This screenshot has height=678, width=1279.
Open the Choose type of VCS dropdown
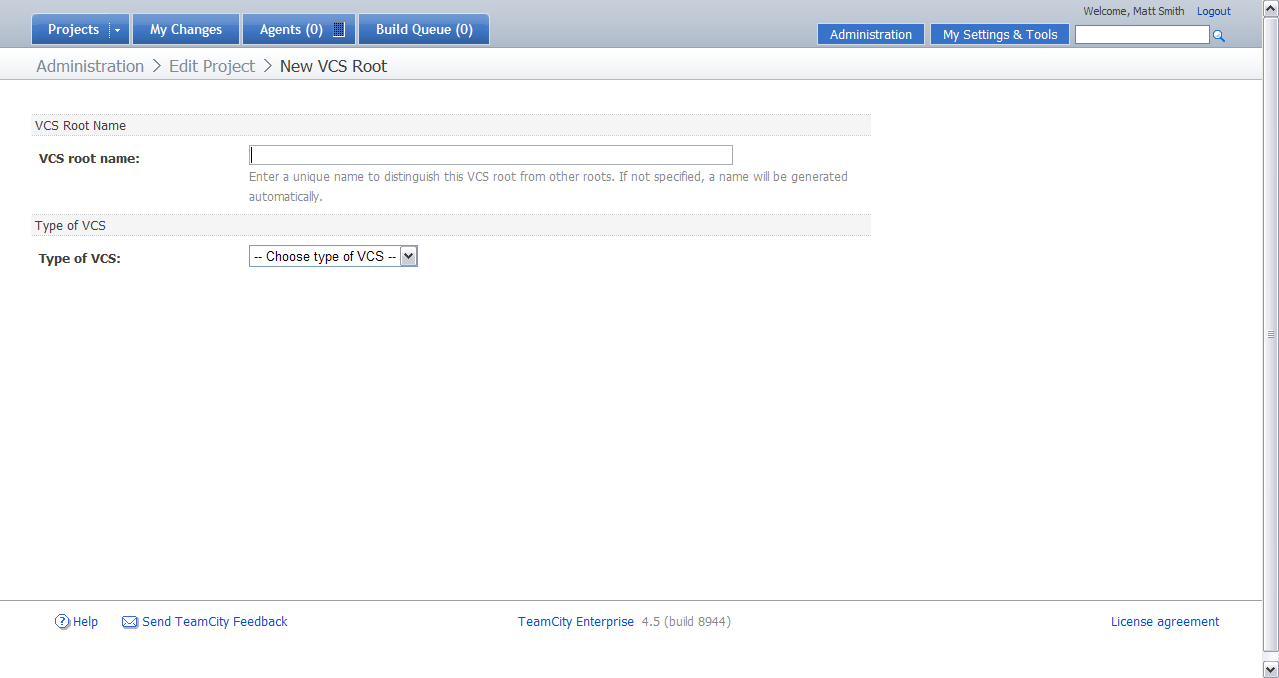(x=333, y=255)
